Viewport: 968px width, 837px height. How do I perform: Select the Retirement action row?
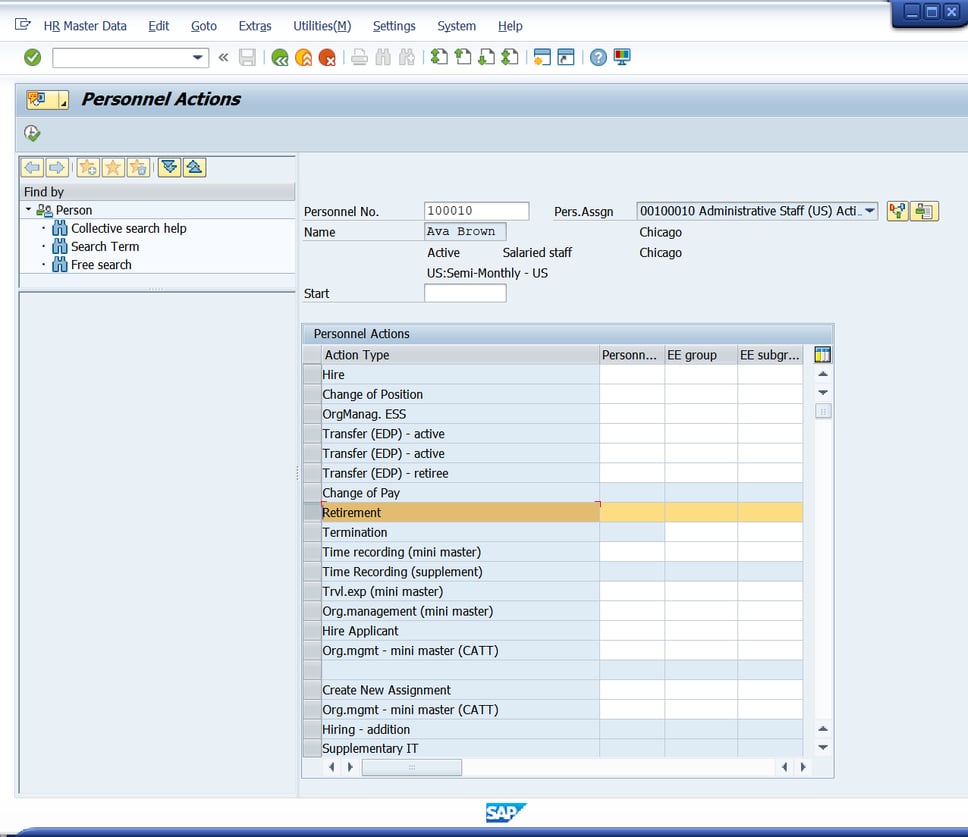pyautogui.click(x=400, y=512)
